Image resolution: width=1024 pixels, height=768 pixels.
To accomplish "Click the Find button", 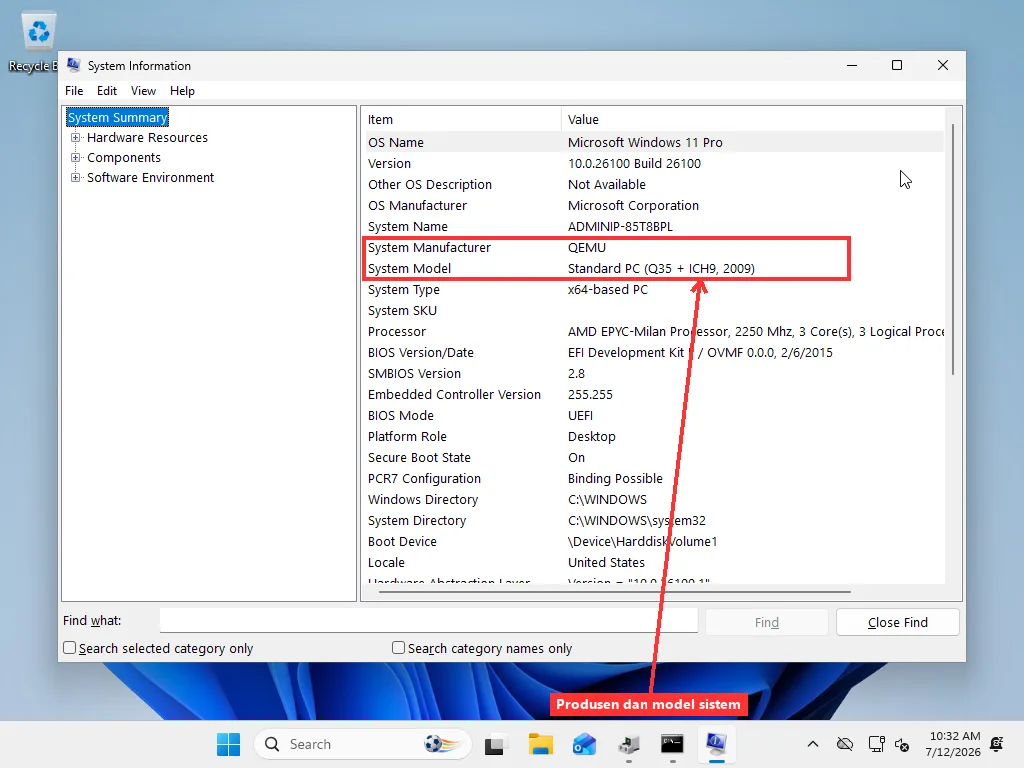I will (x=767, y=622).
